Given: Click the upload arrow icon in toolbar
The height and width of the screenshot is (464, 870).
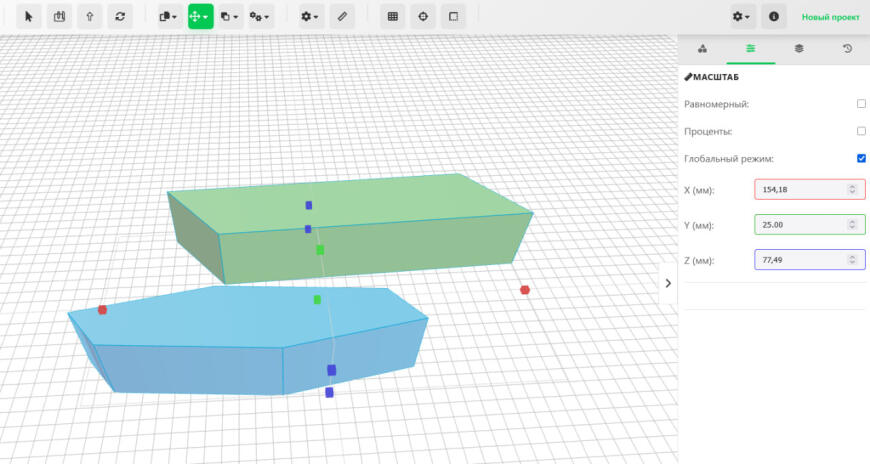Looking at the screenshot, I should [90, 17].
